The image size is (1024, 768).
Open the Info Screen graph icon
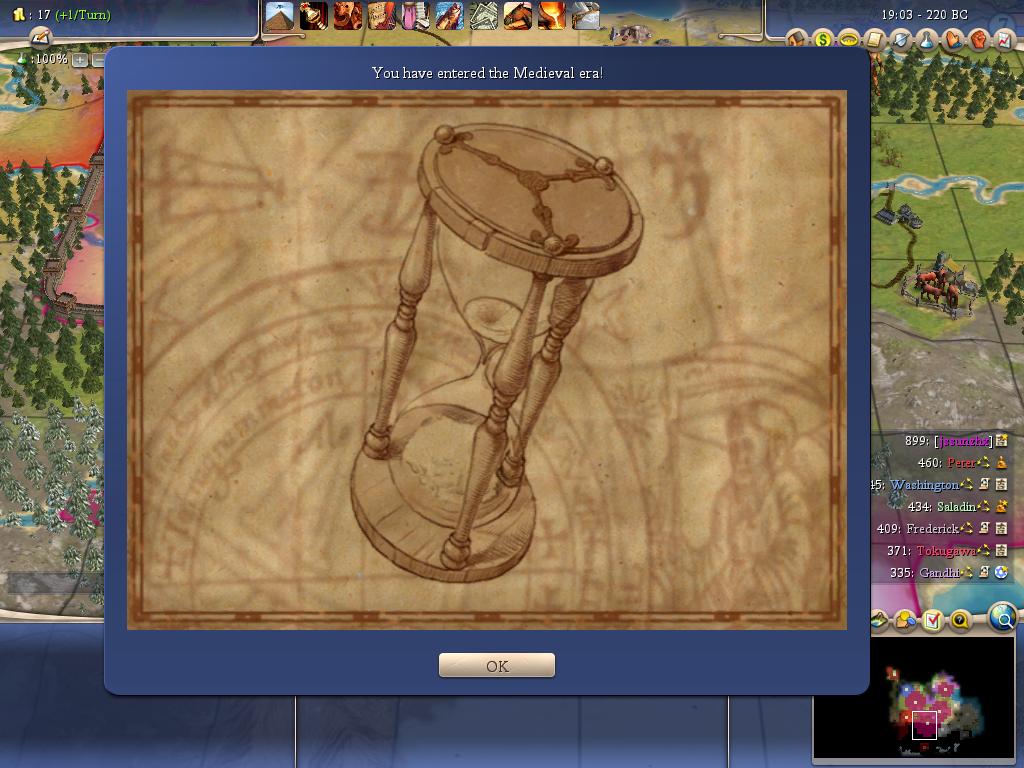(x=1004, y=40)
